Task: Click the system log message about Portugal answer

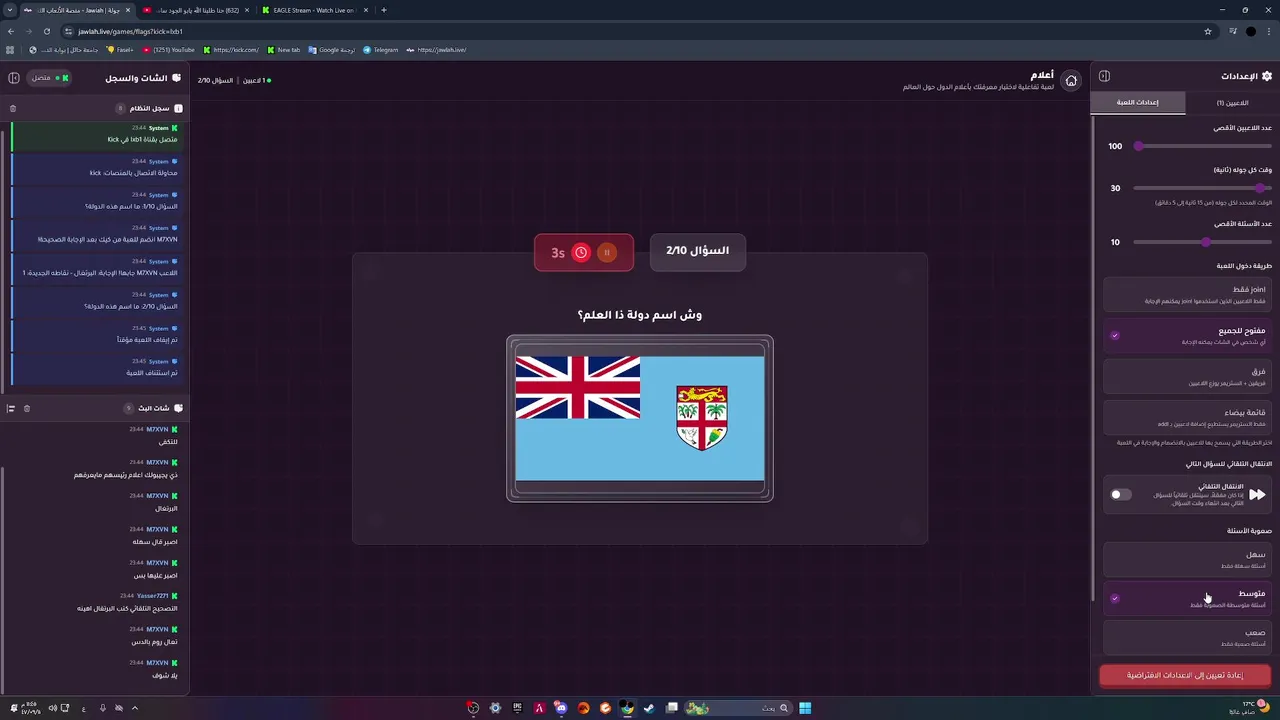Action: click(97, 267)
